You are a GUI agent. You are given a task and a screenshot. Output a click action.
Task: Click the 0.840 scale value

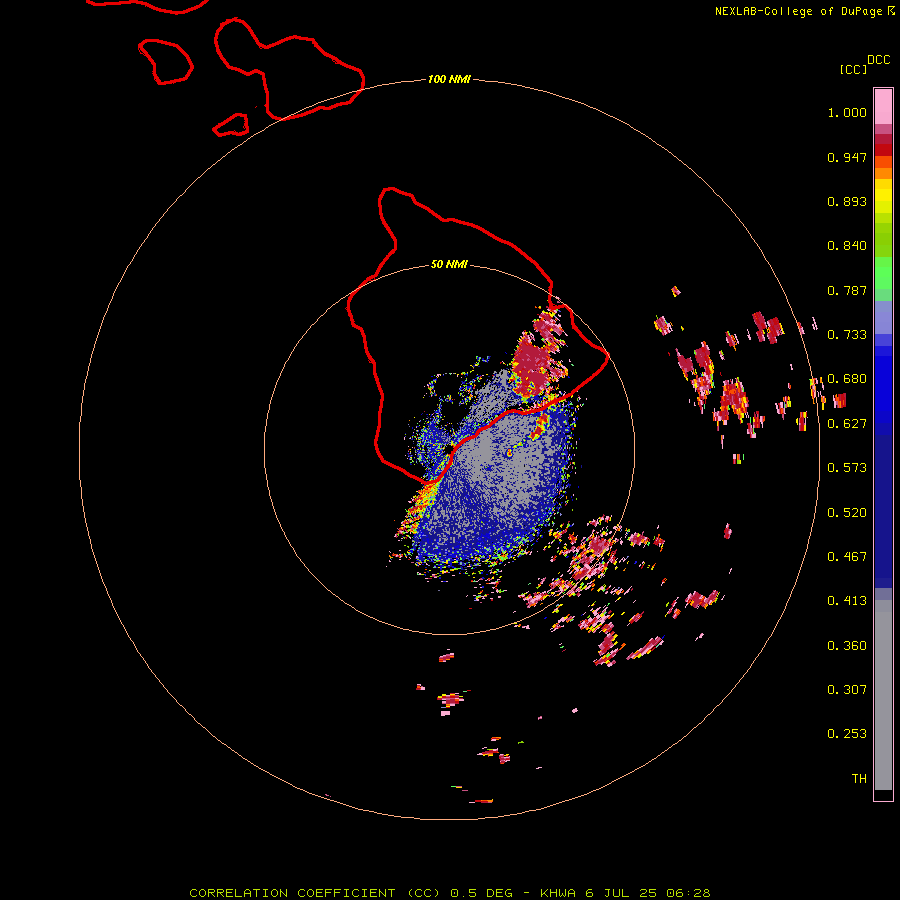coord(847,246)
